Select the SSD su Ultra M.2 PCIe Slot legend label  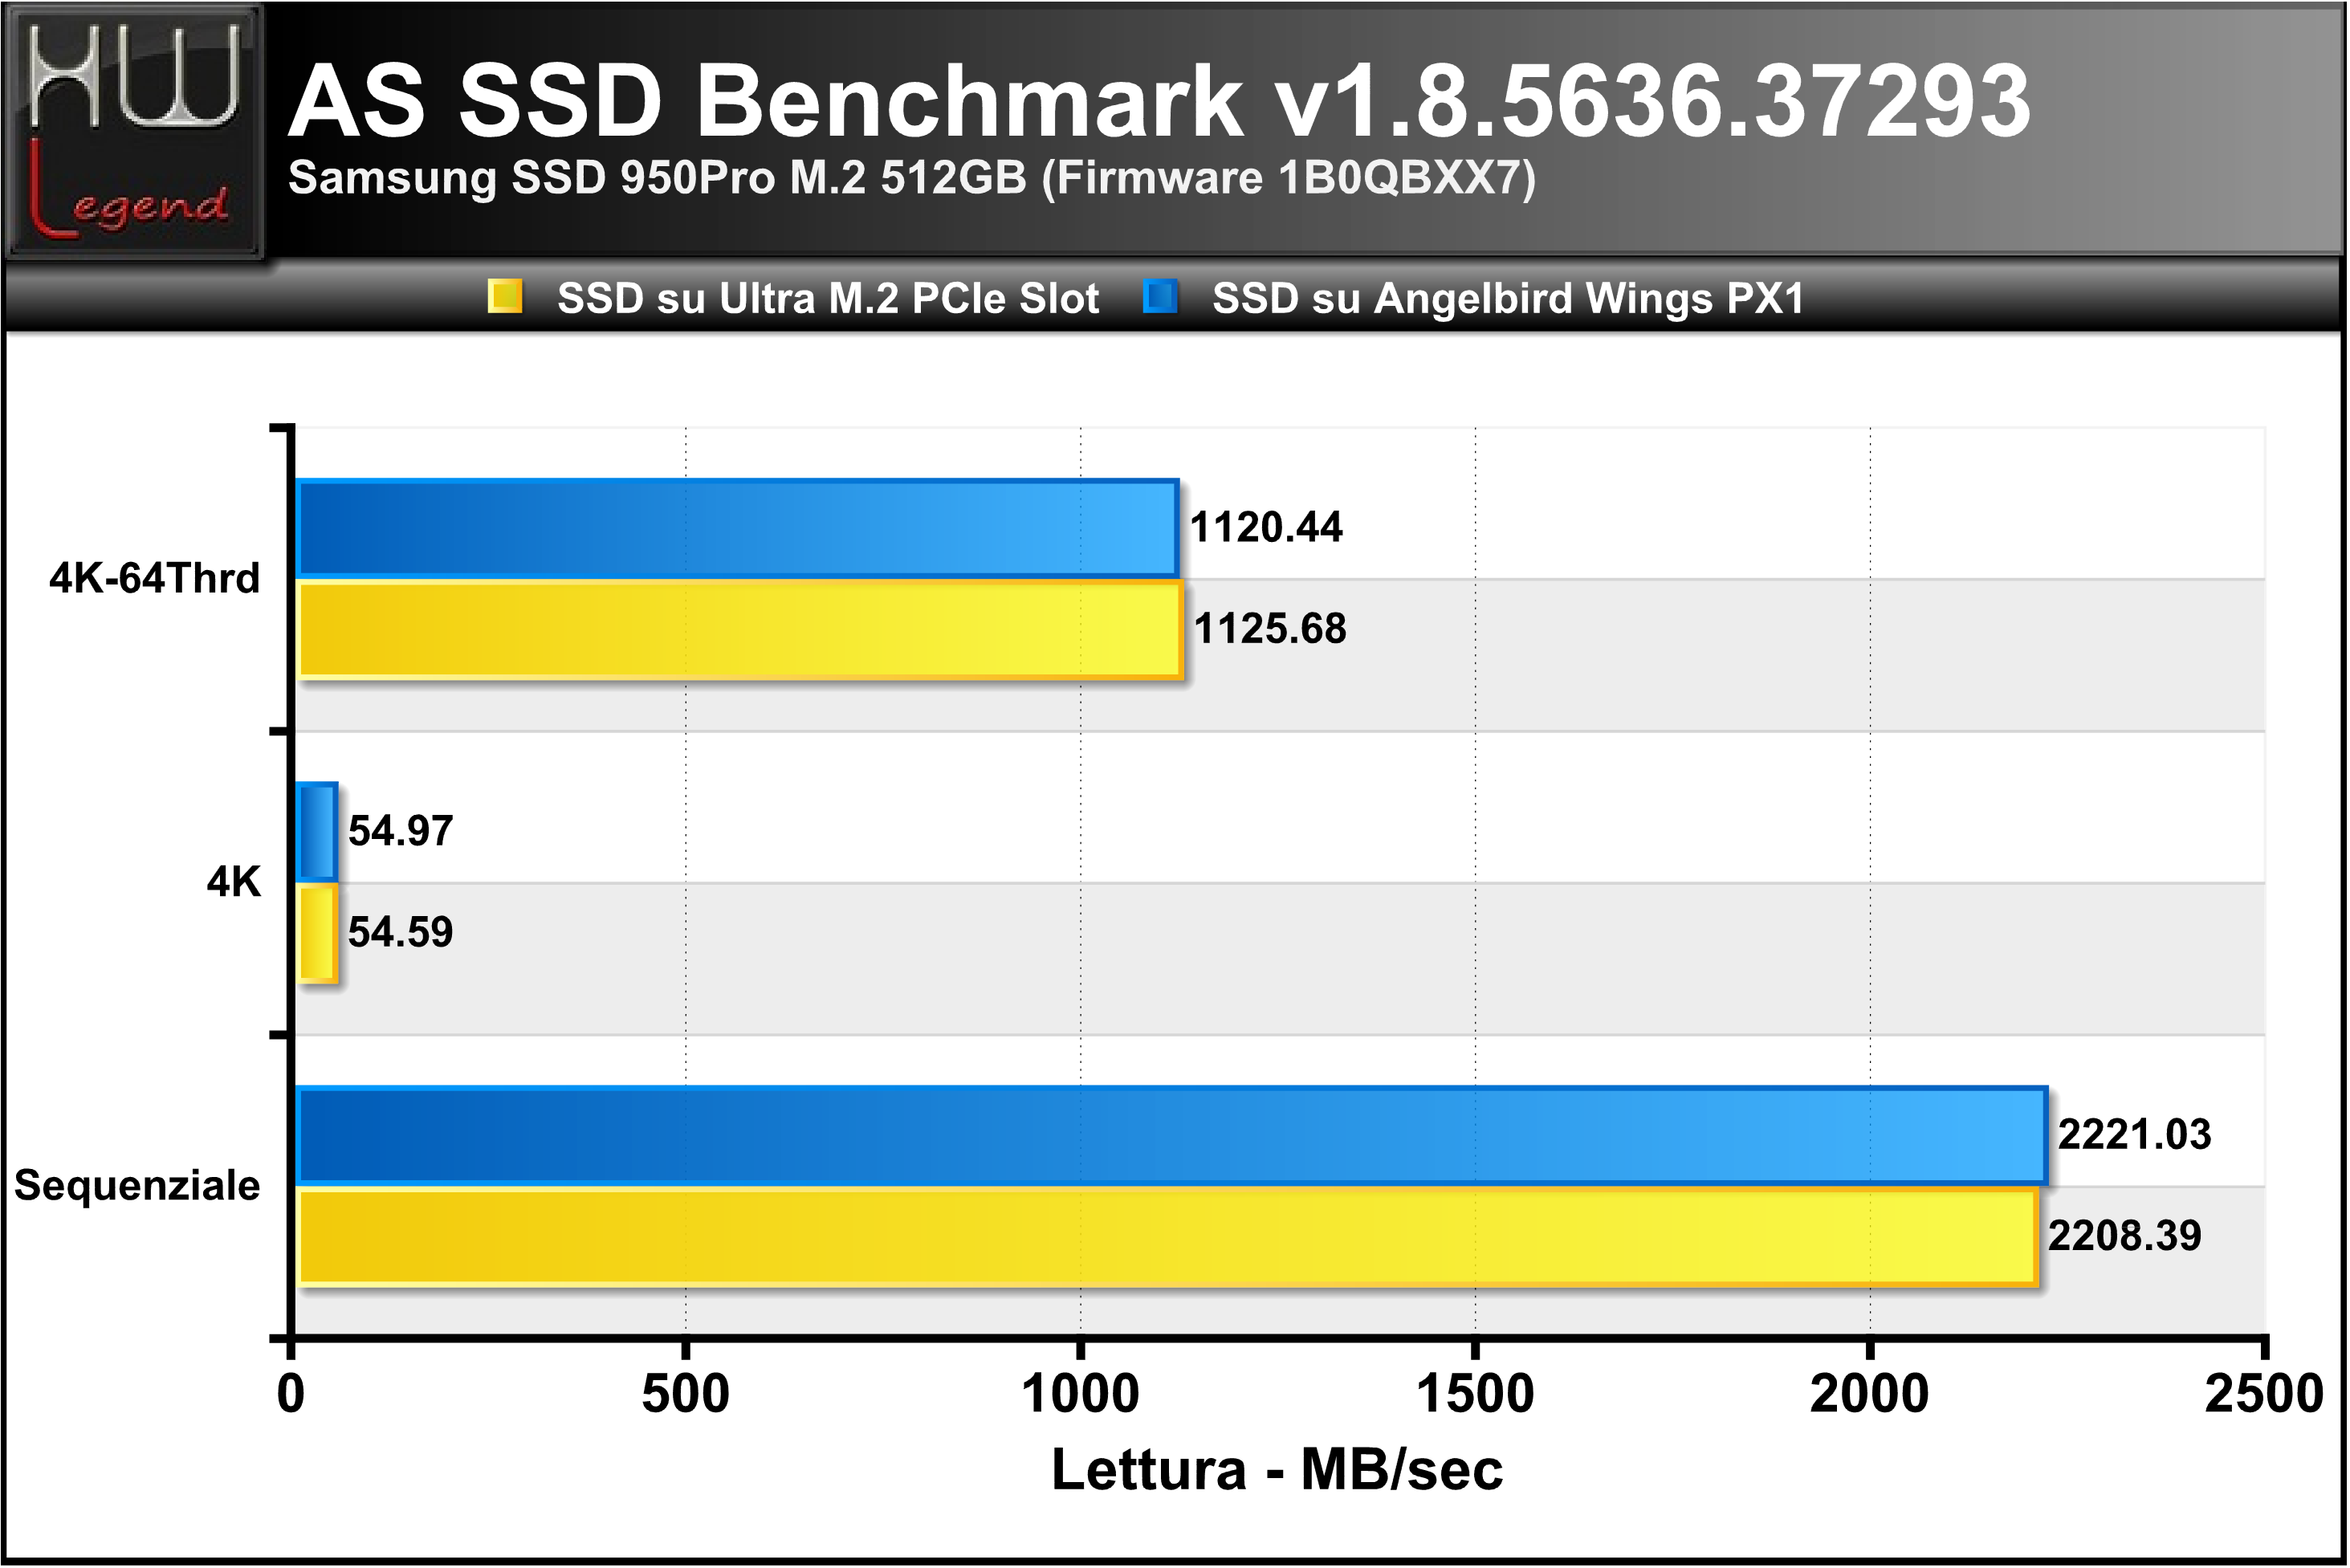(828, 298)
